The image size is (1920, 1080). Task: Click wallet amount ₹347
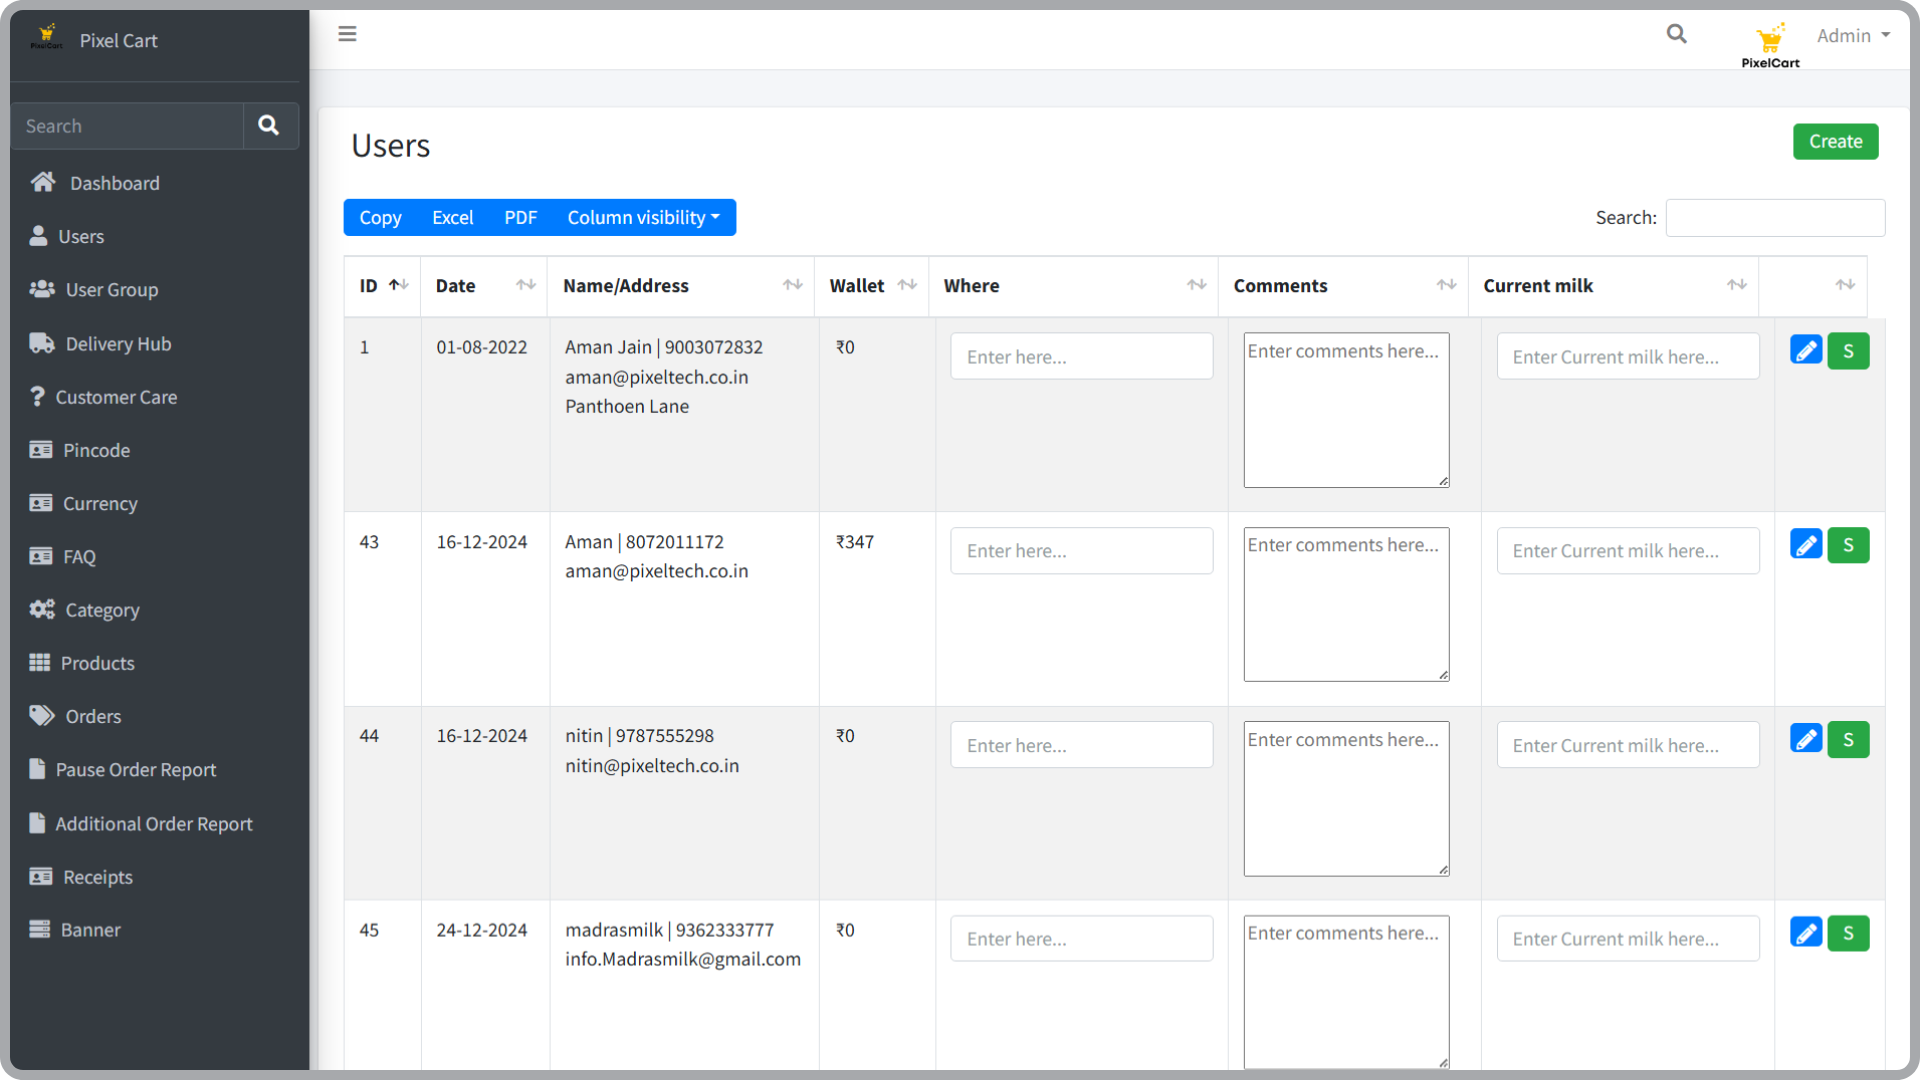[855, 542]
